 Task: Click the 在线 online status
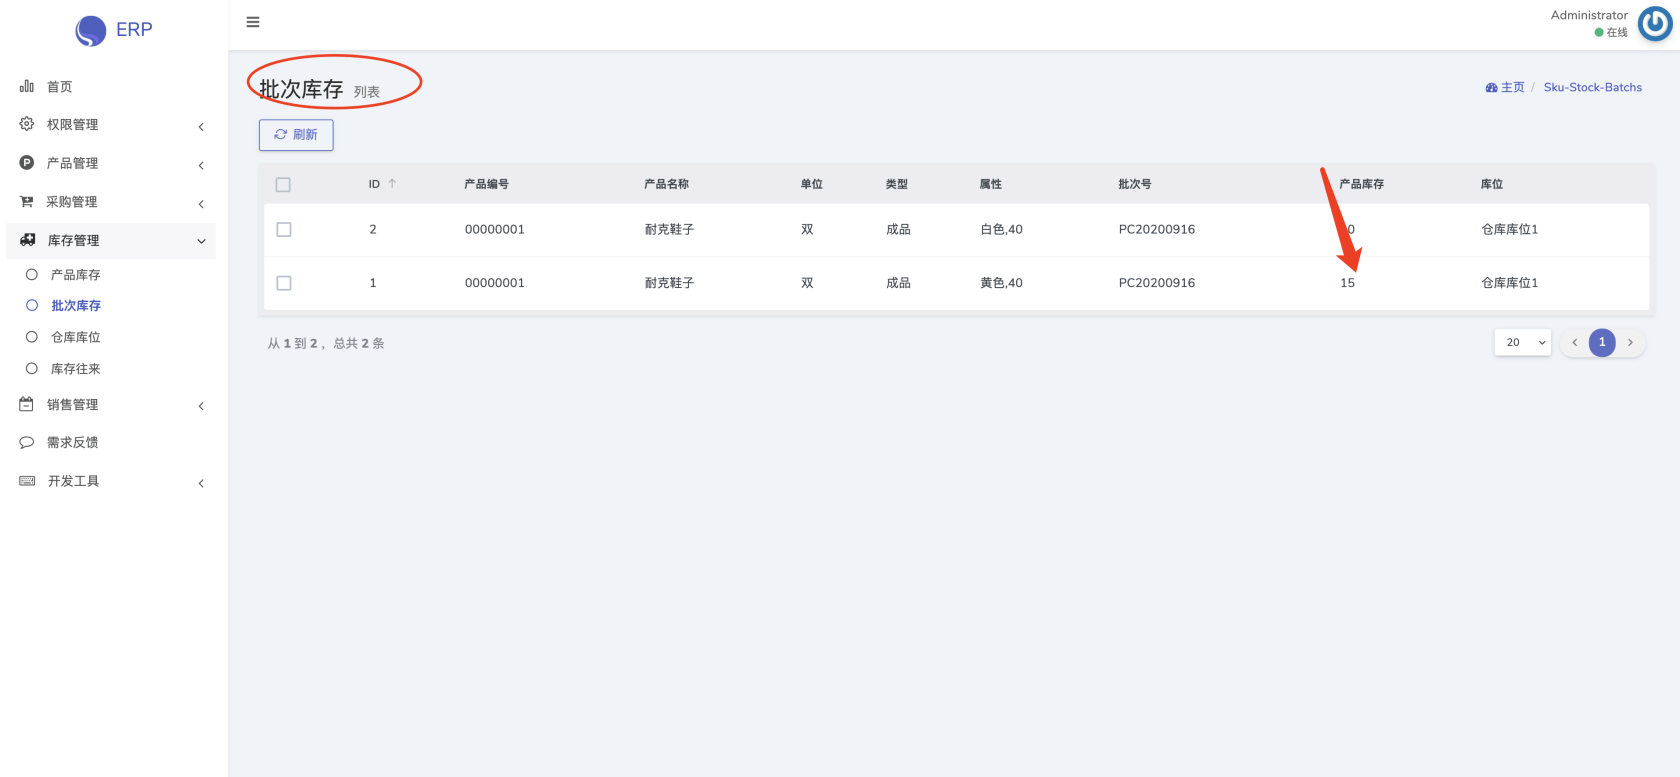[1611, 32]
